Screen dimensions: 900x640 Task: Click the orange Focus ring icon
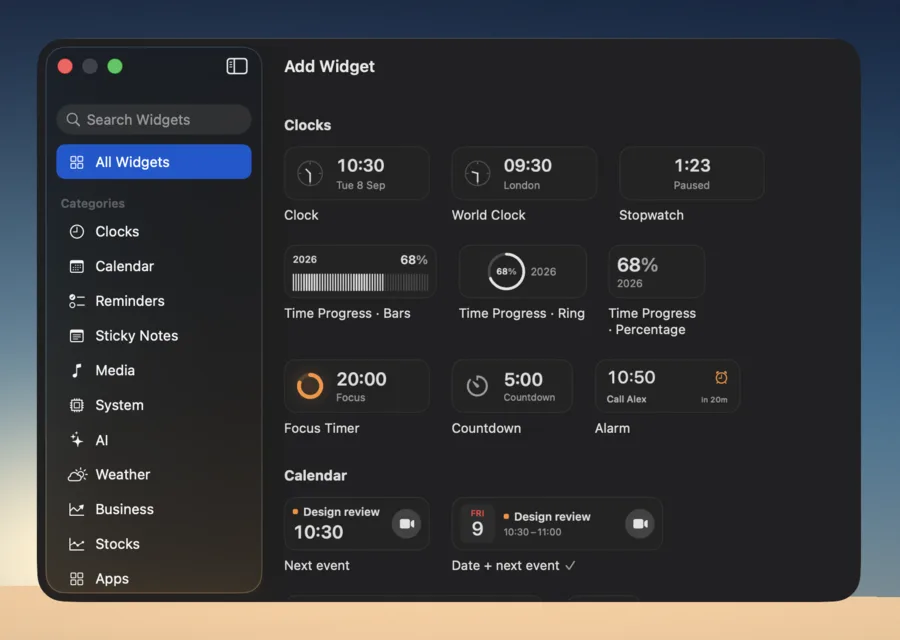tap(310, 386)
